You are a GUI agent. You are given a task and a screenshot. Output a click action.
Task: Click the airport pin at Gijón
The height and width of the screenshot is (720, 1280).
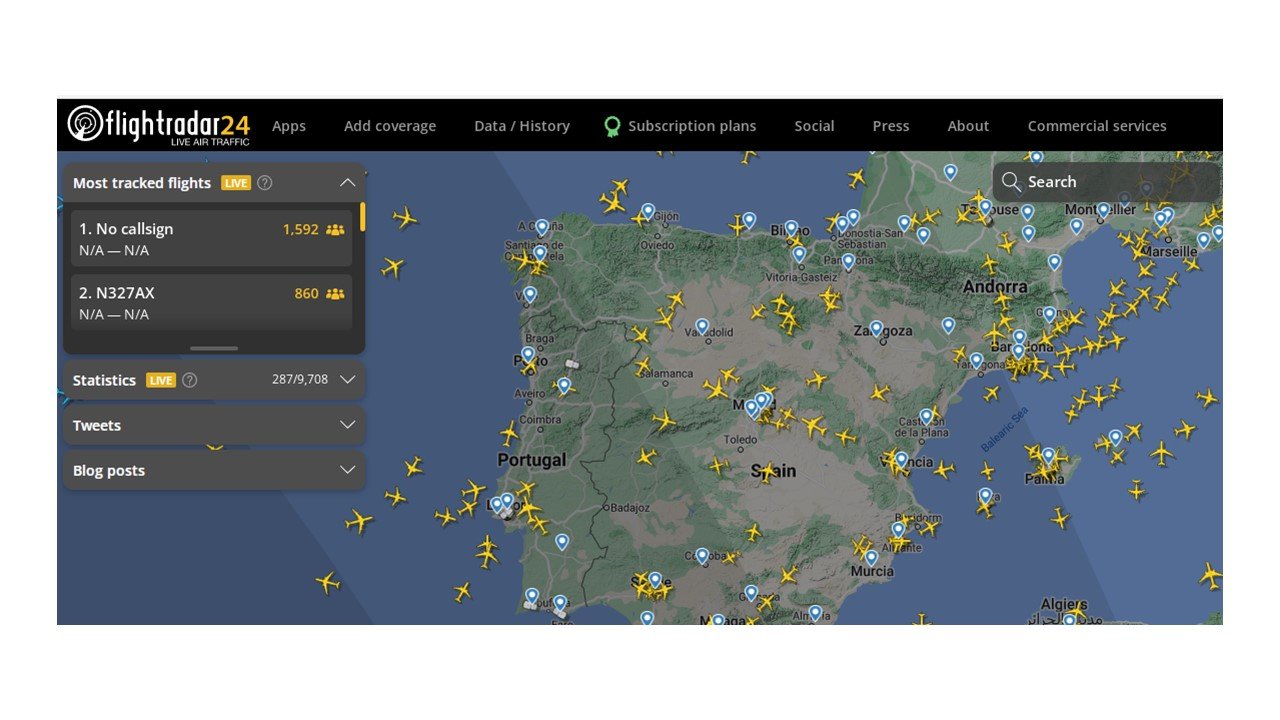(x=648, y=211)
